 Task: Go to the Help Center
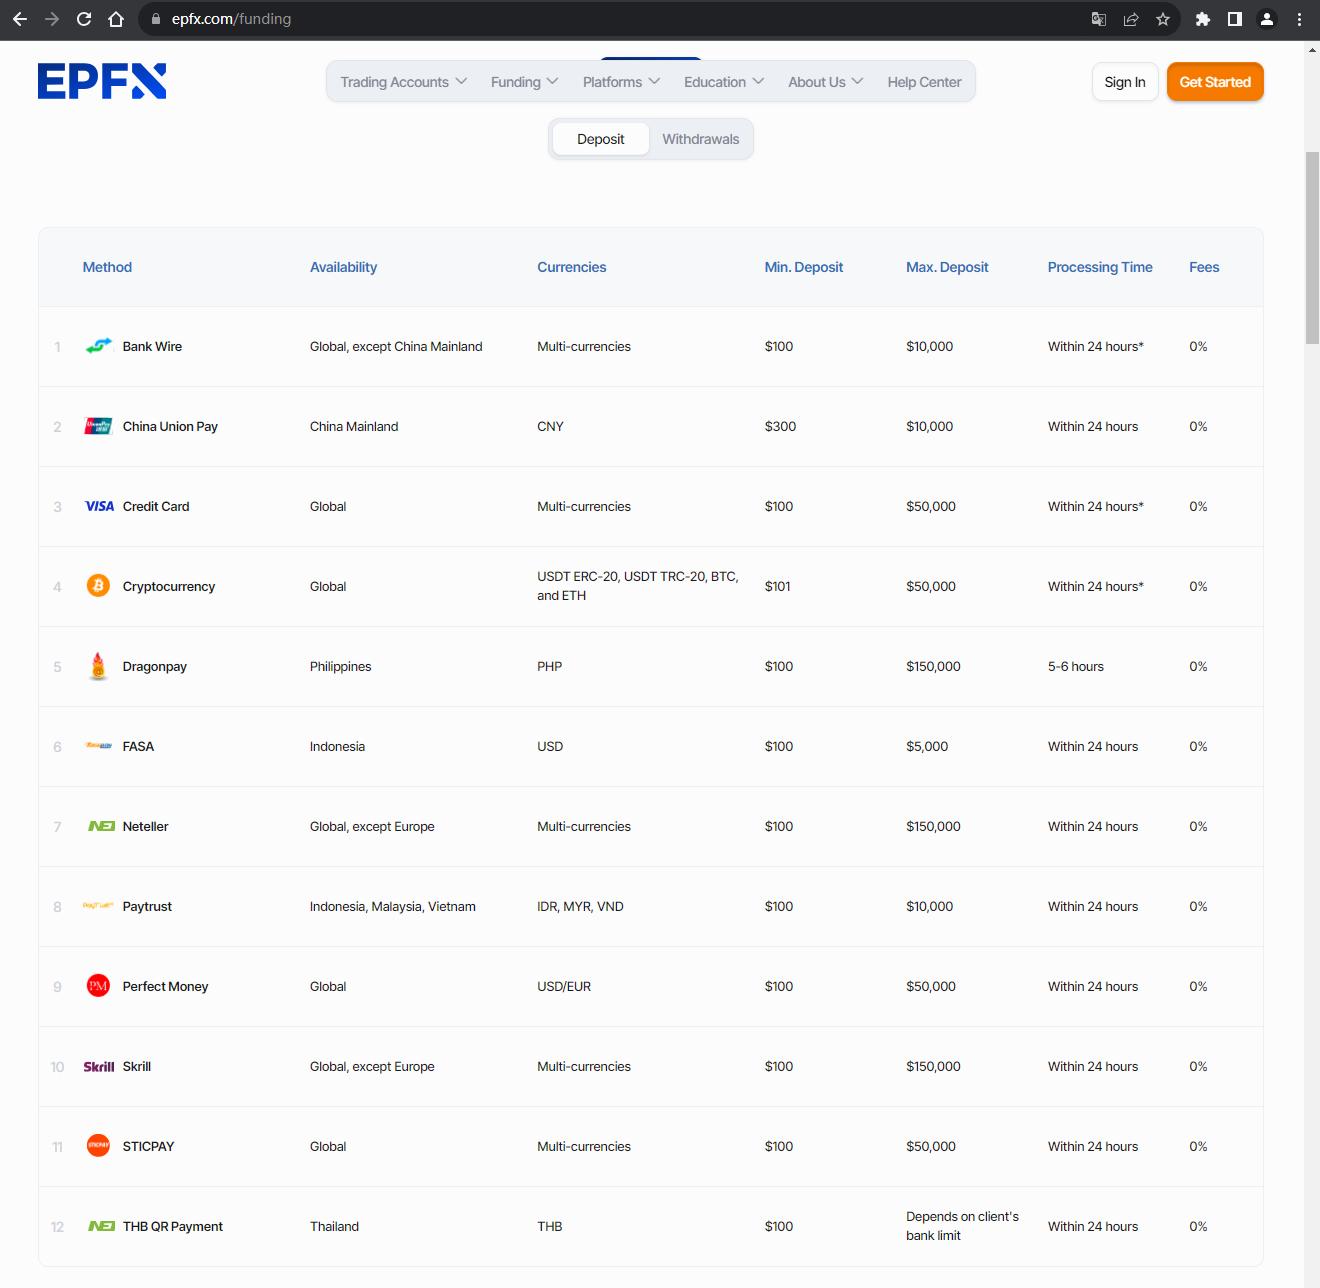(x=924, y=82)
